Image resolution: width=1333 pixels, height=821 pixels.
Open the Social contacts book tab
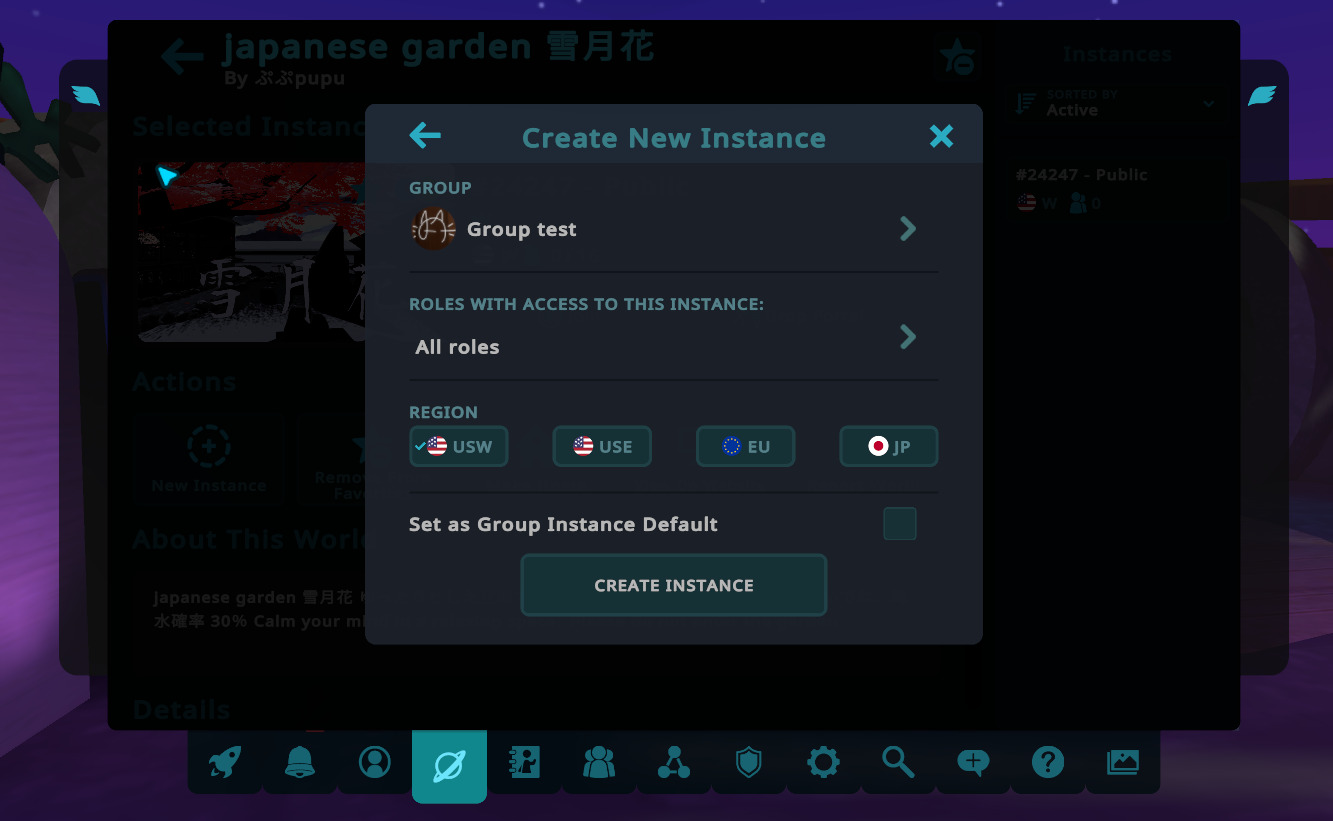tap(524, 764)
